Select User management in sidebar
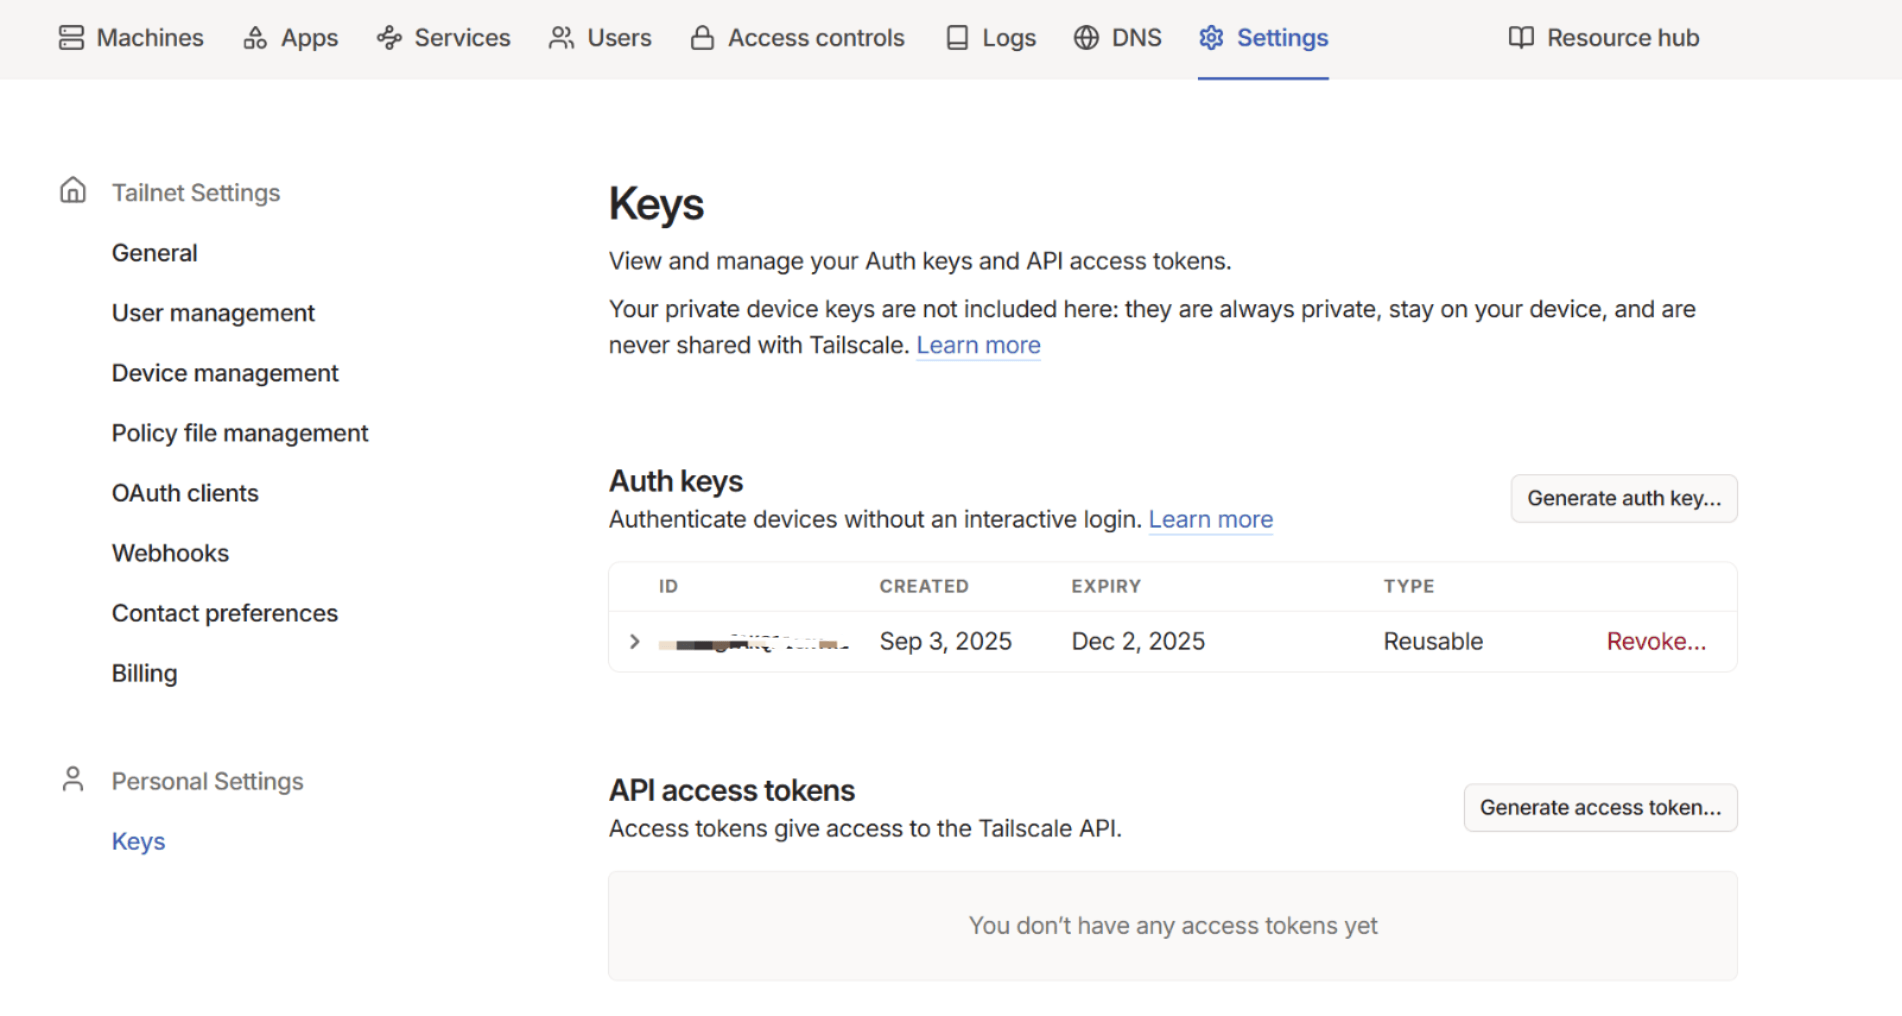This screenshot has width=1902, height=1016. tap(213, 313)
